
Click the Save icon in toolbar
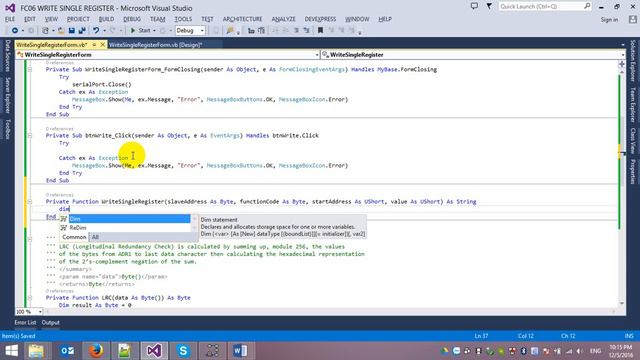[x=72, y=31]
